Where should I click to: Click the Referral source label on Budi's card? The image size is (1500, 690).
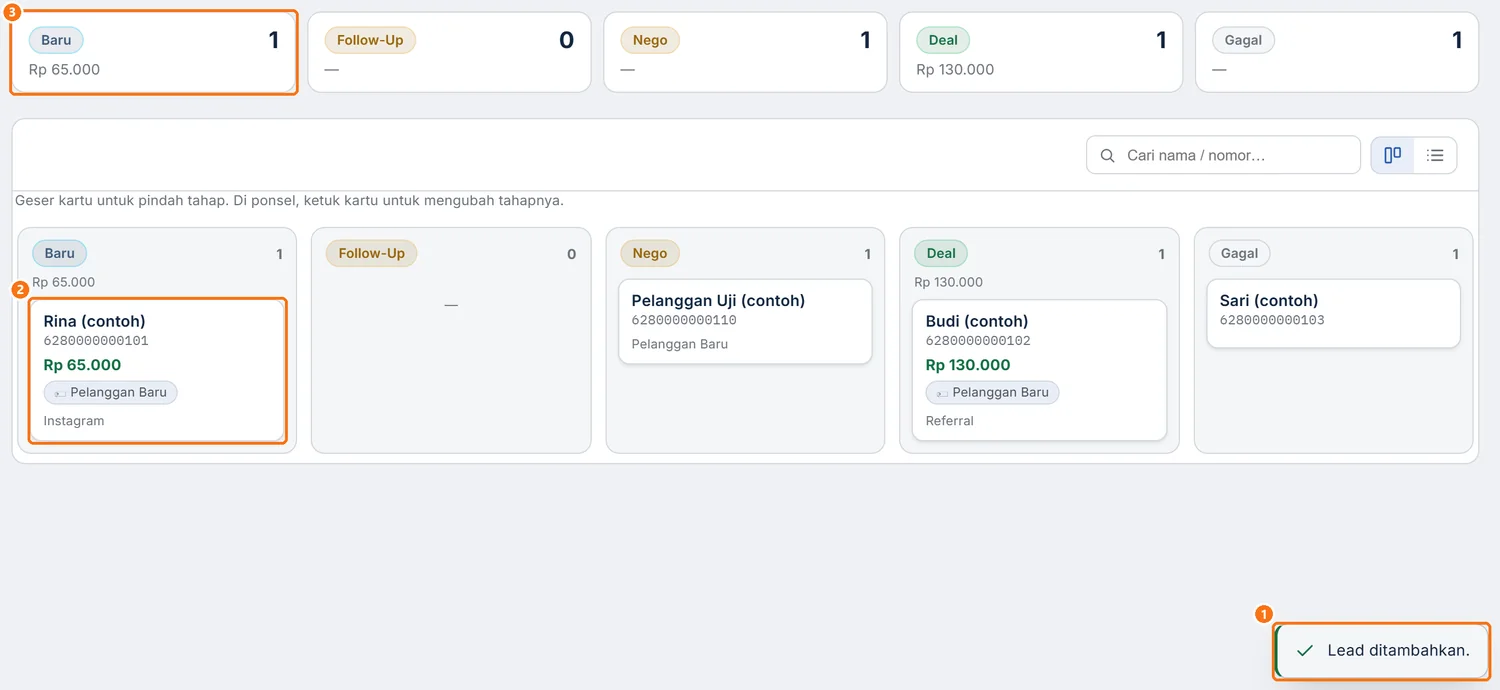(950, 421)
